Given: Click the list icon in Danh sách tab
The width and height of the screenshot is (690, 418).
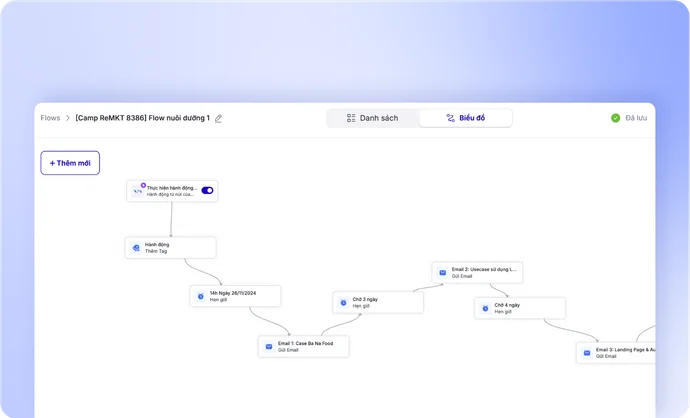Looking at the screenshot, I should tap(351, 118).
